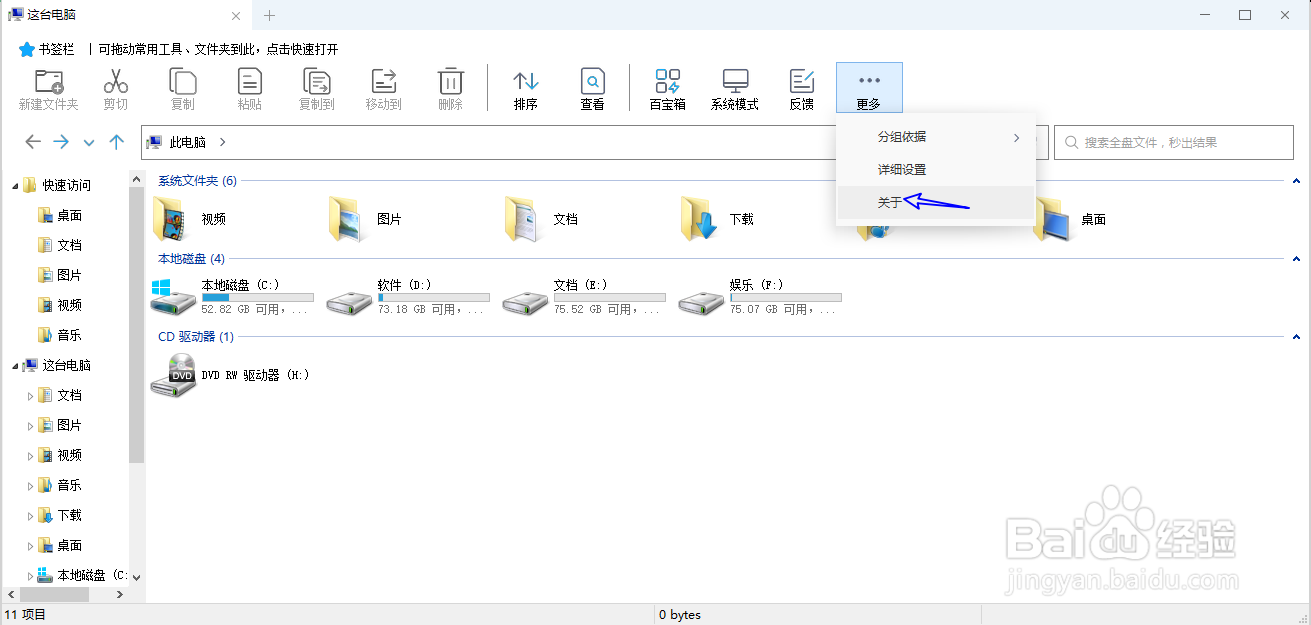Select the Entertainment (F:) drive
This screenshot has height=625, width=1311.
[x=760, y=297]
